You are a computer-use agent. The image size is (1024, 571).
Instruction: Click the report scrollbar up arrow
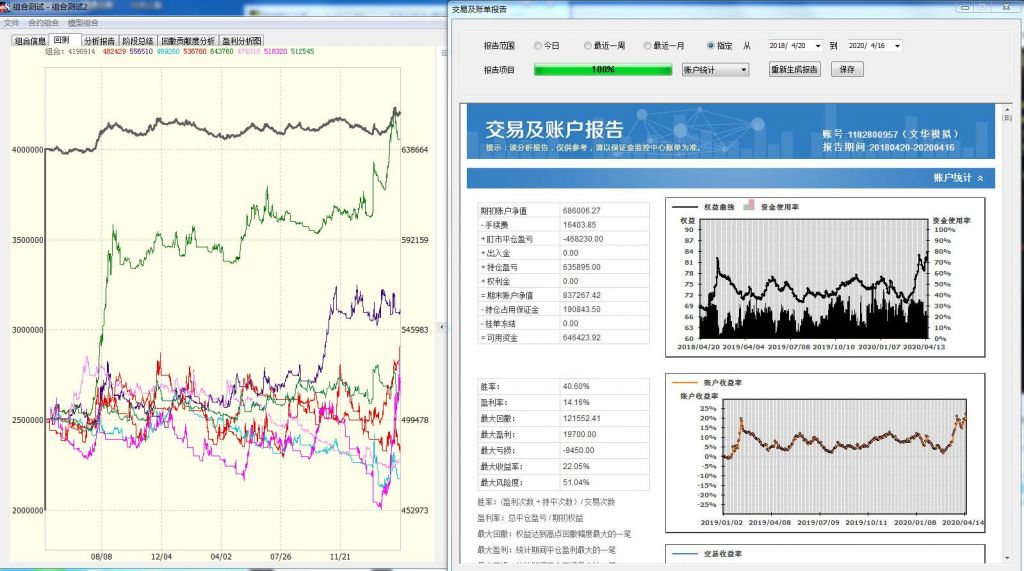click(x=1006, y=109)
